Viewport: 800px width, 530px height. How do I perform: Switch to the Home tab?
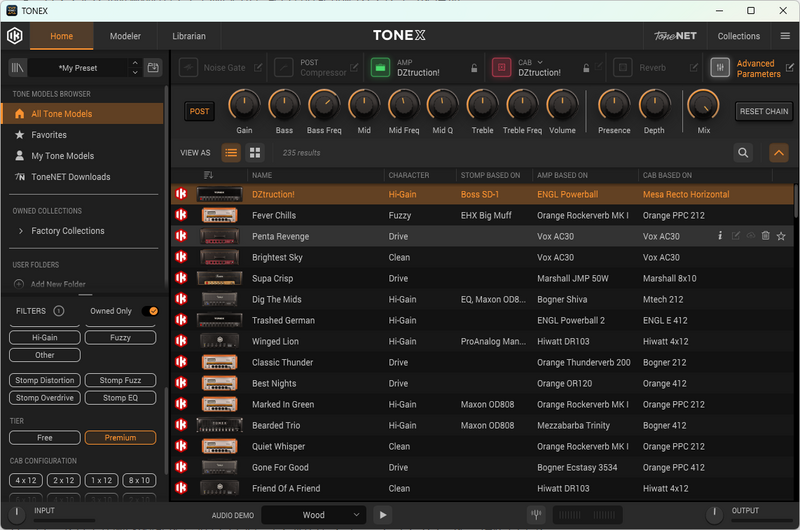[62, 36]
